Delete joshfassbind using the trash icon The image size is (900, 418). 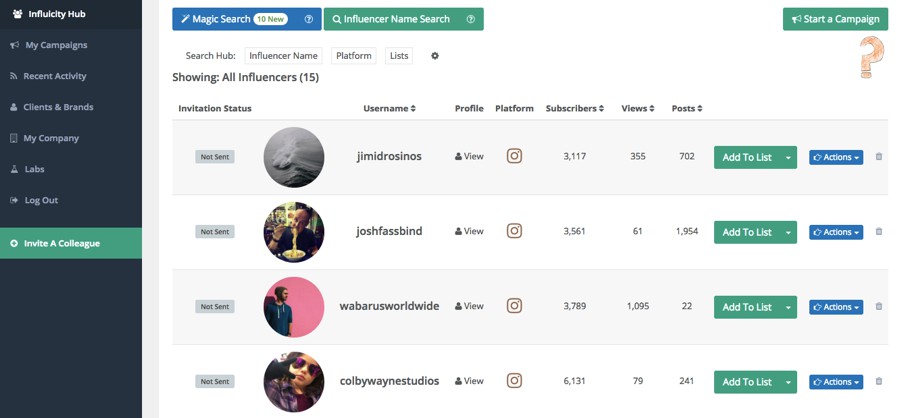pyautogui.click(x=879, y=231)
